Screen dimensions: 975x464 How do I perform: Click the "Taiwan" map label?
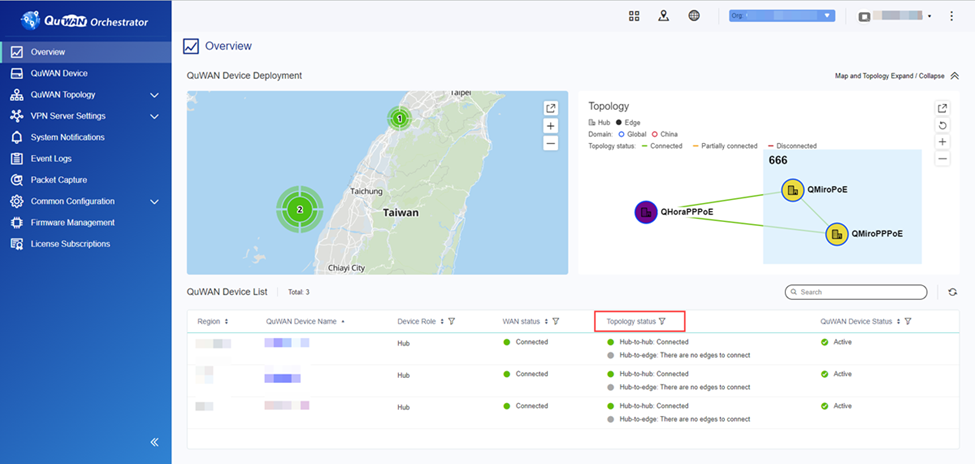click(x=400, y=213)
